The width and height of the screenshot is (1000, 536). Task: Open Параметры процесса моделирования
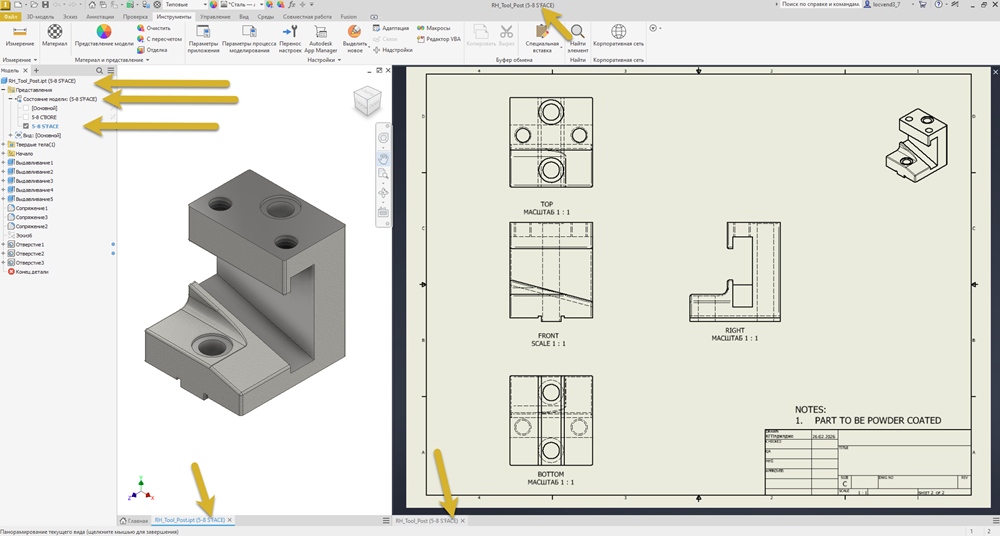(x=249, y=39)
